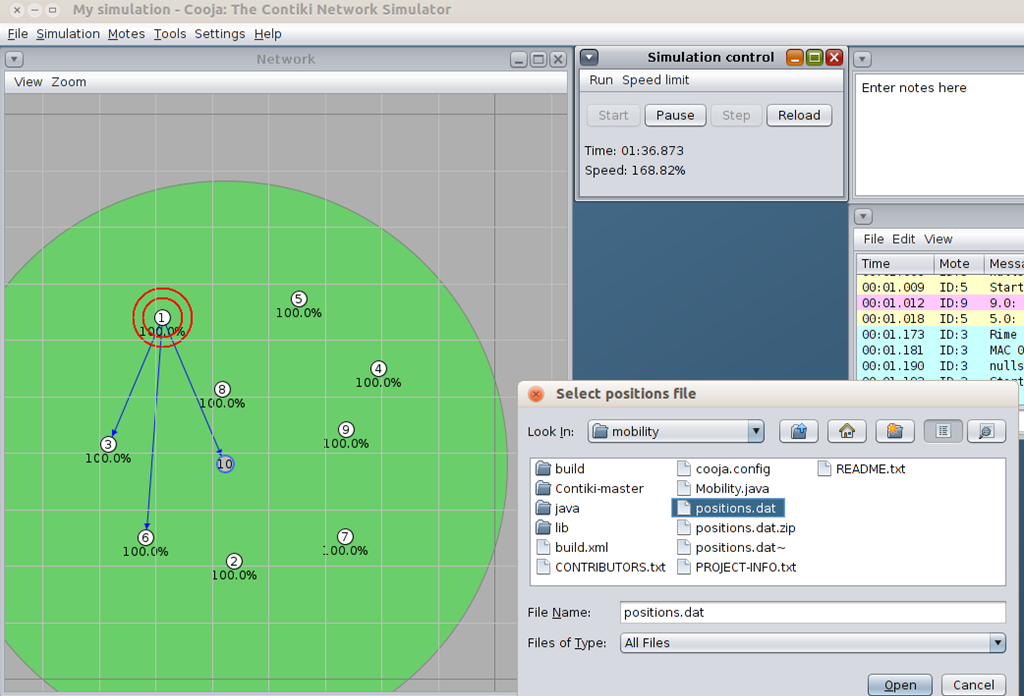Pause the running simulation
Image resolution: width=1024 pixels, height=696 pixels.
tap(675, 115)
